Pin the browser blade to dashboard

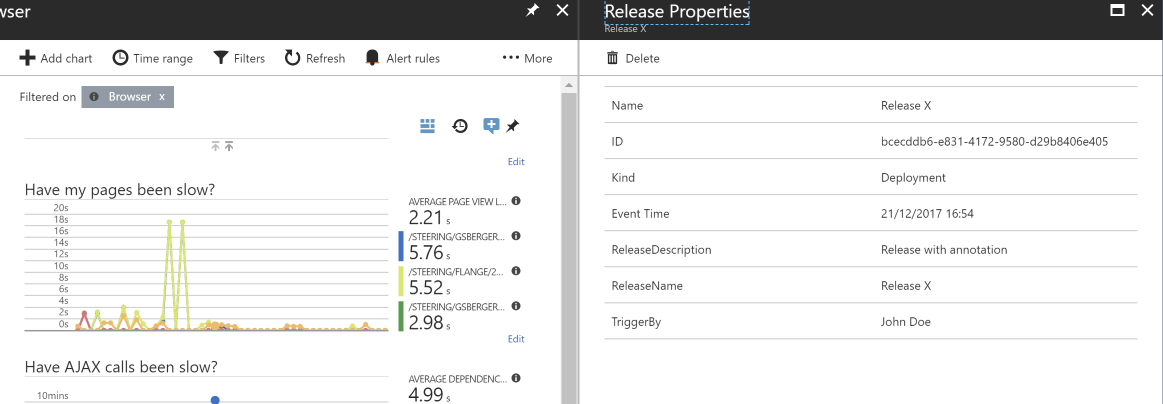(x=532, y=10)
